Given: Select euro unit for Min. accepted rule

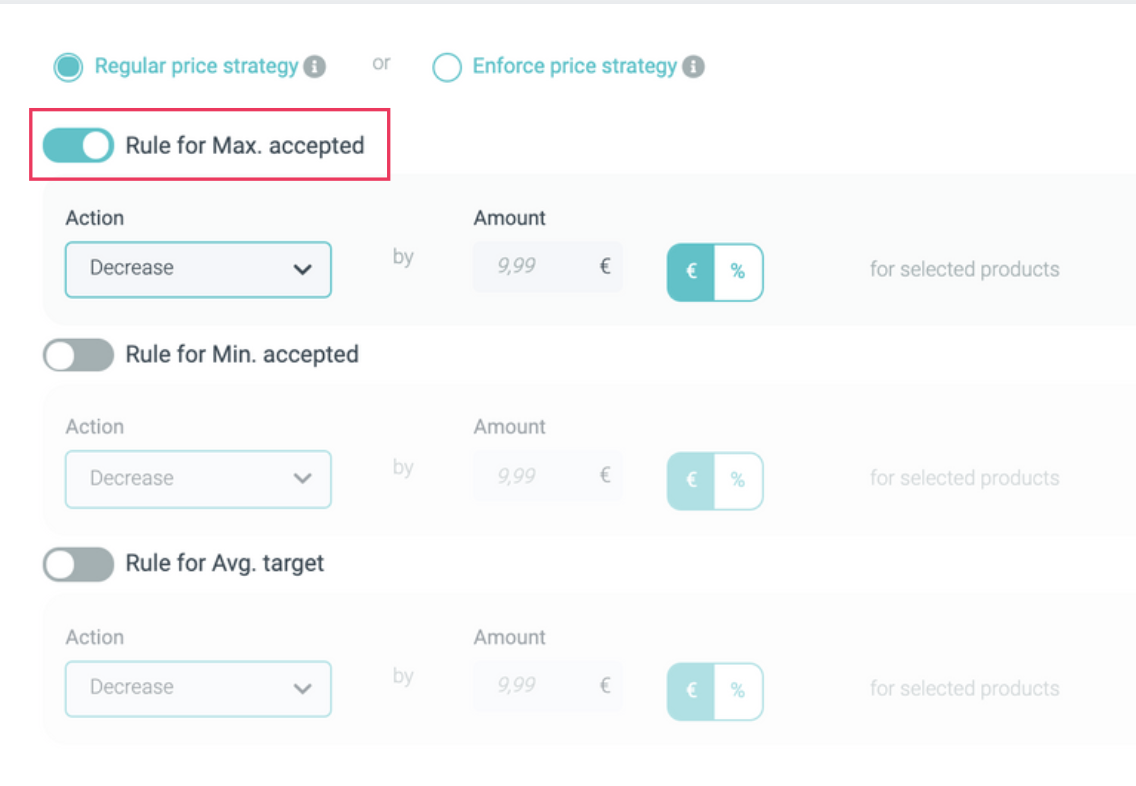Looking at the screenshot, I should [x=691, y=481].
